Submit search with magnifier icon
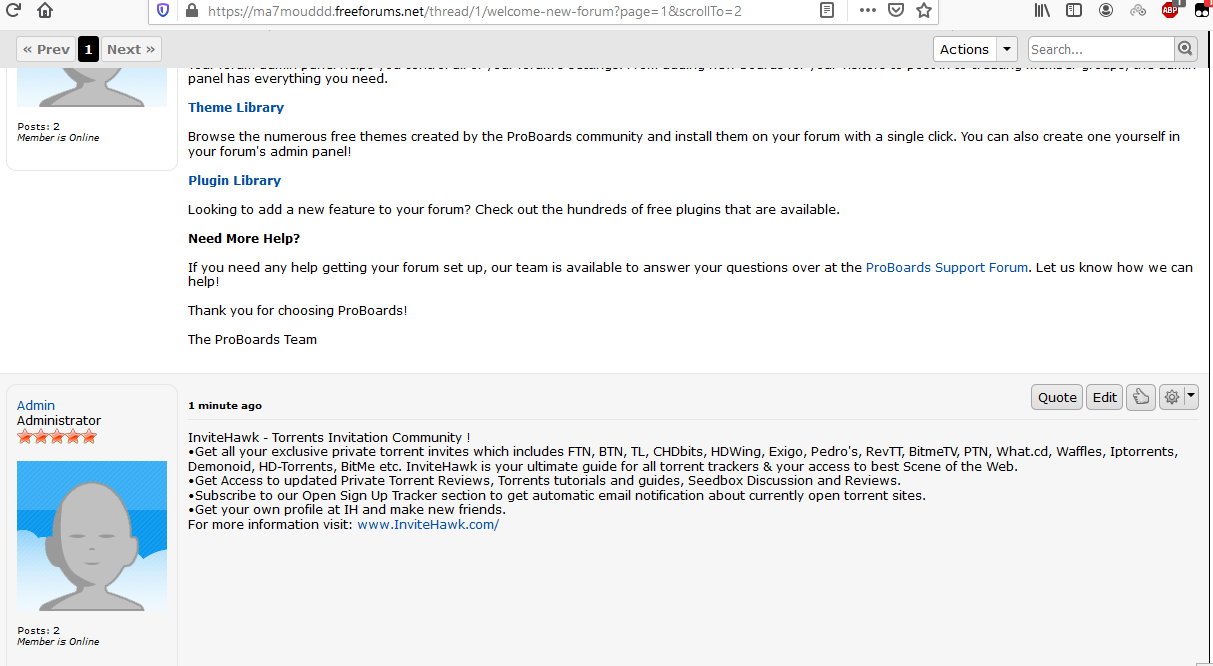 pos(1186,49)
